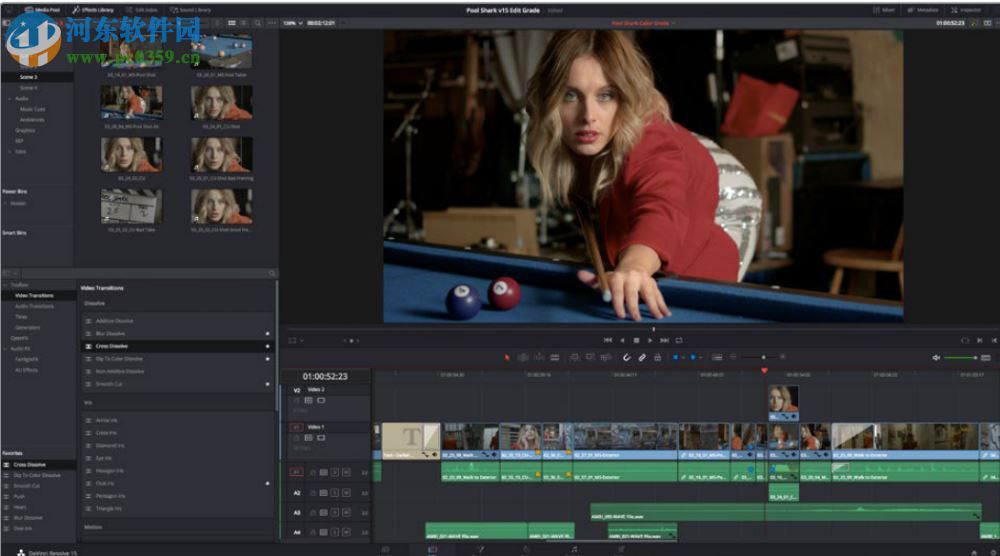Click the Replace Clip icon
1000x556 pixels.
(x=606, y=358)
